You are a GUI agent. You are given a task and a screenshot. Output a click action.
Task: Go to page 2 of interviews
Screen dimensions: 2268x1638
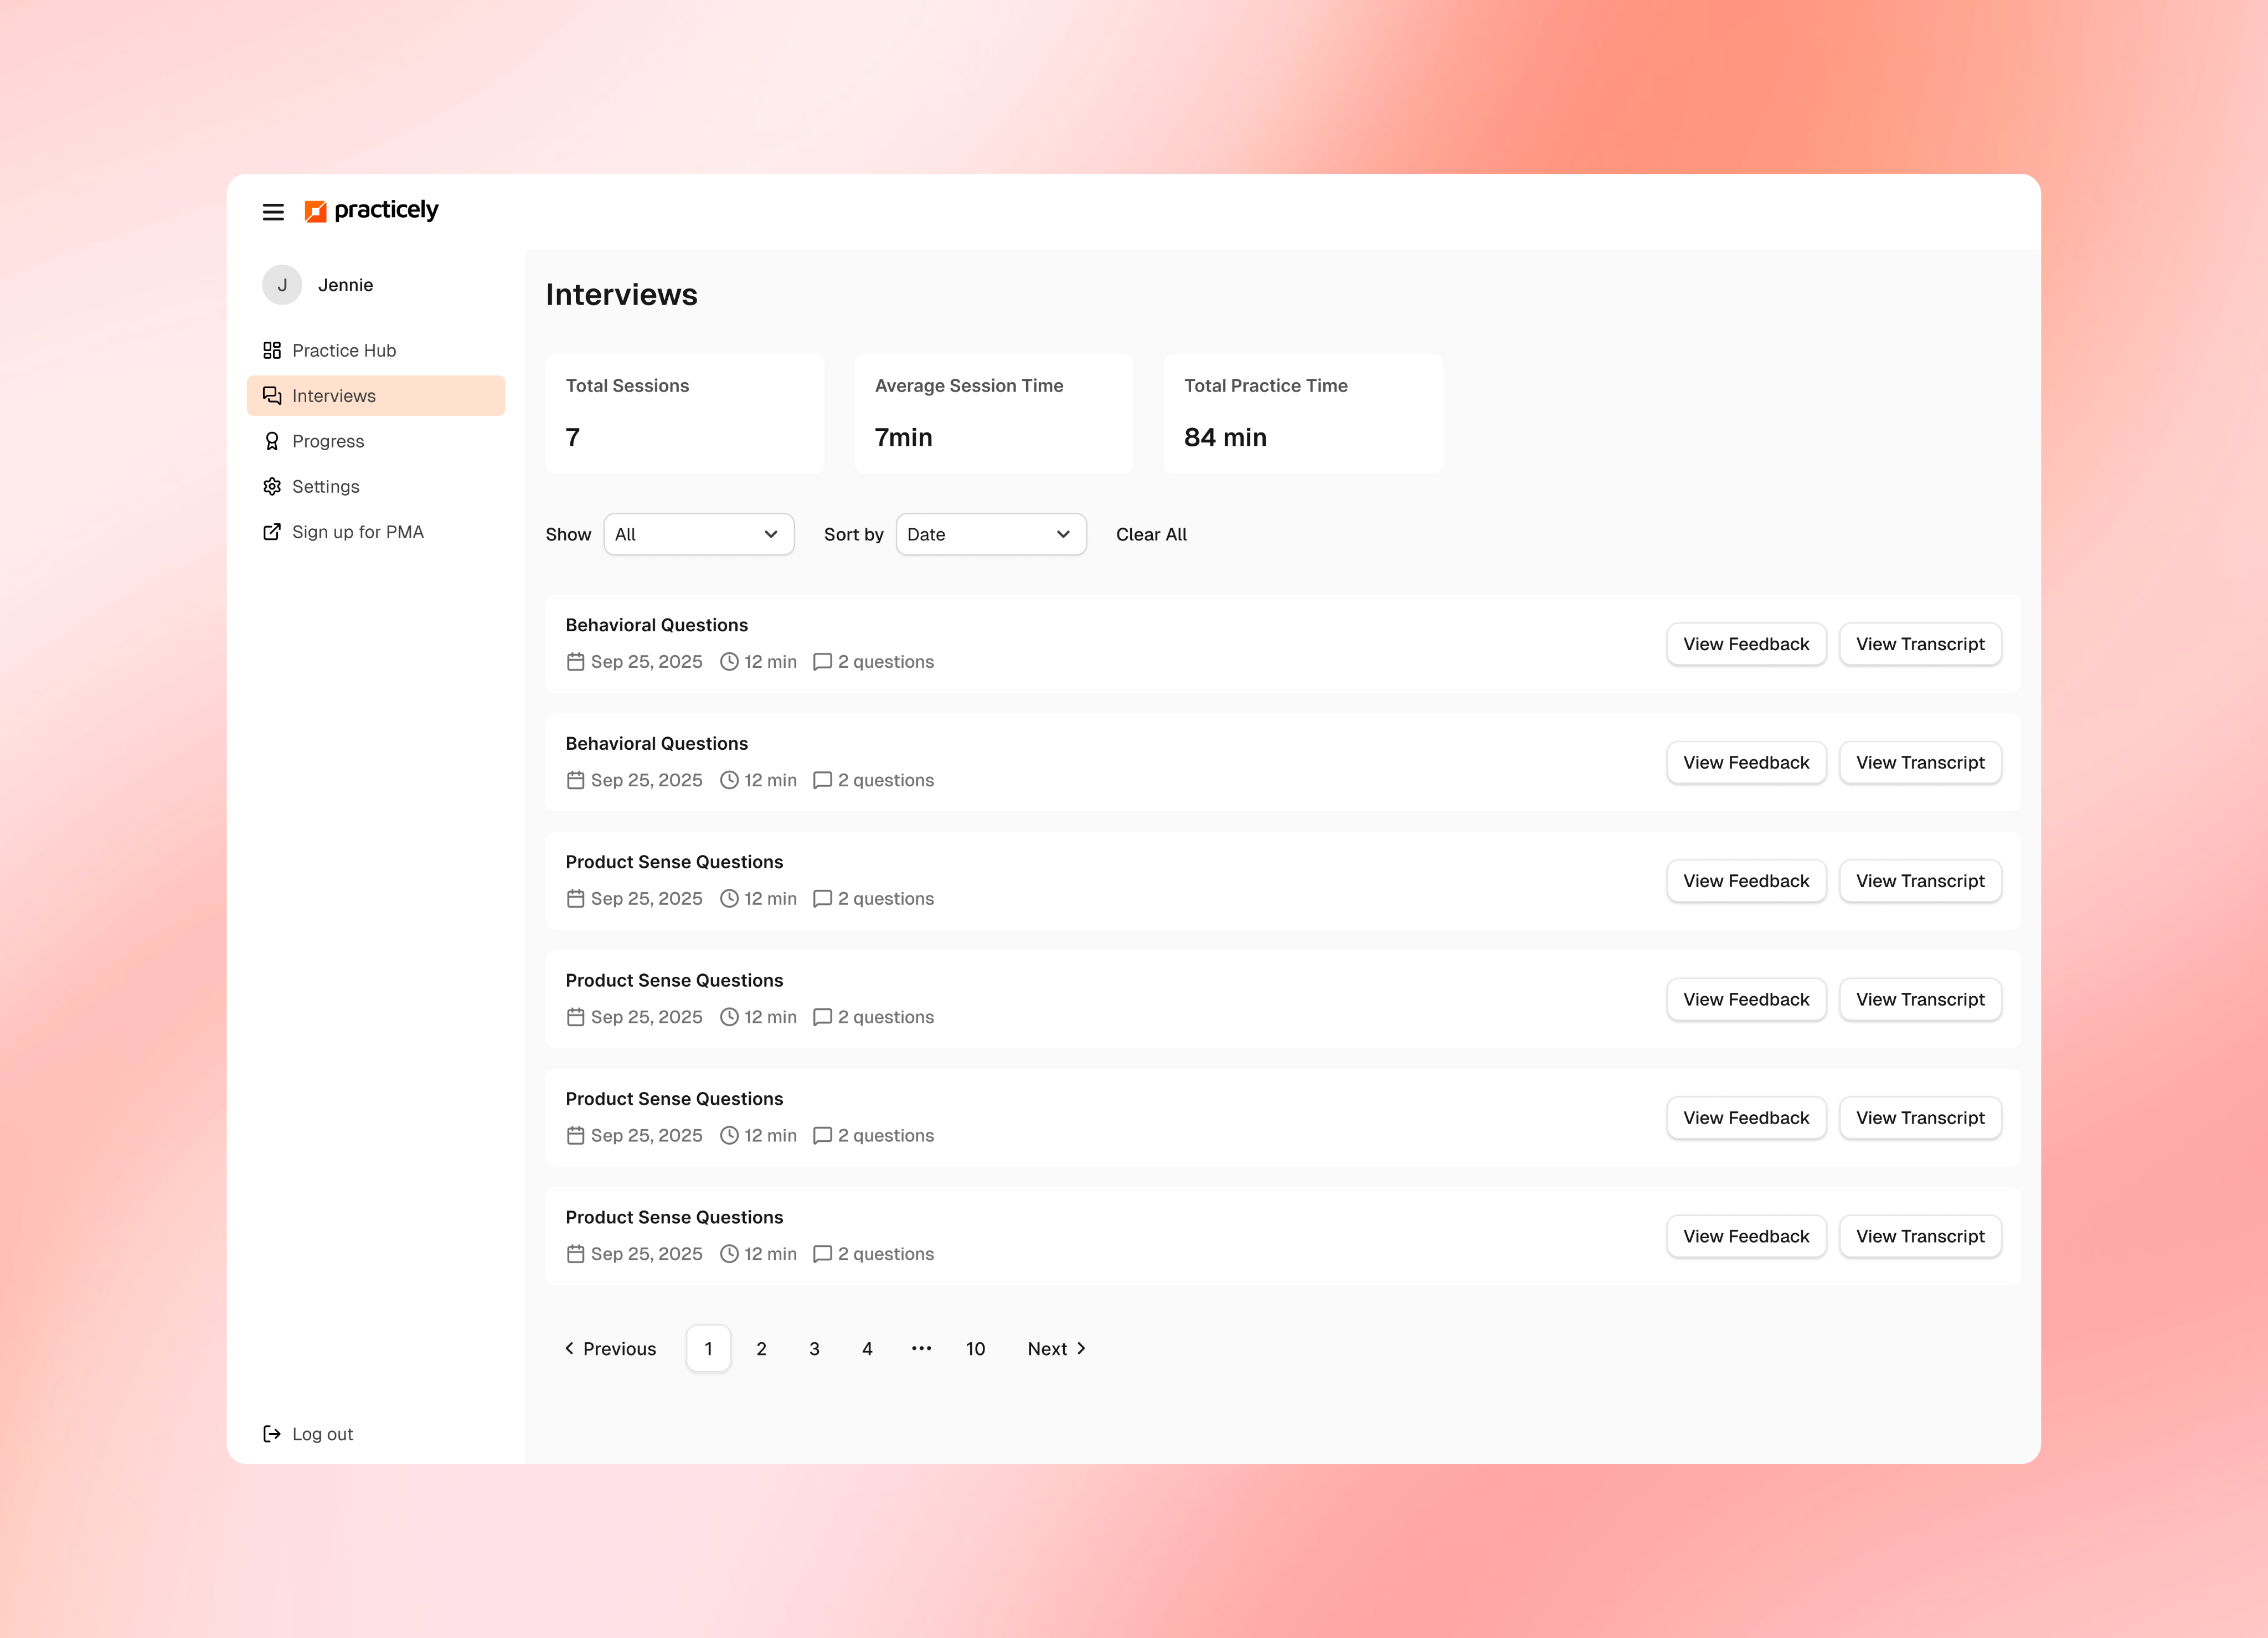(761, 1348)
